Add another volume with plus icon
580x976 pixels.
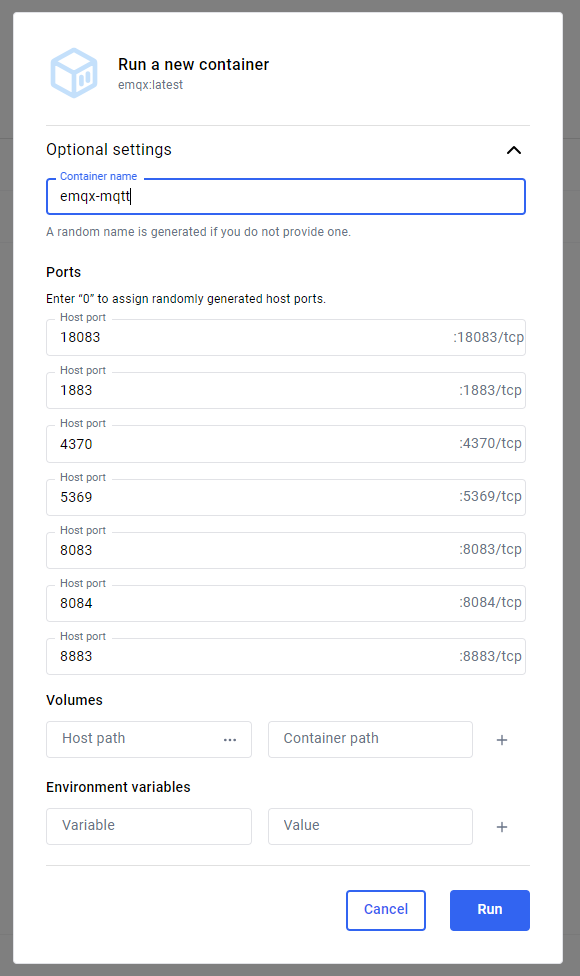click(x=502, y=739)
